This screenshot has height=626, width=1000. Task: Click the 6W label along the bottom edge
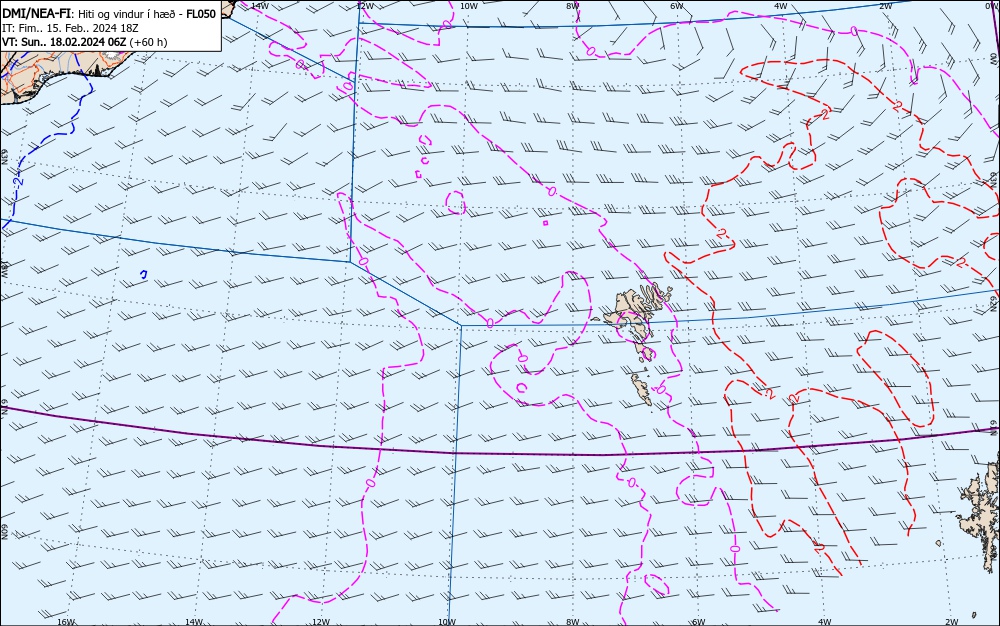(x=698, y=622)
